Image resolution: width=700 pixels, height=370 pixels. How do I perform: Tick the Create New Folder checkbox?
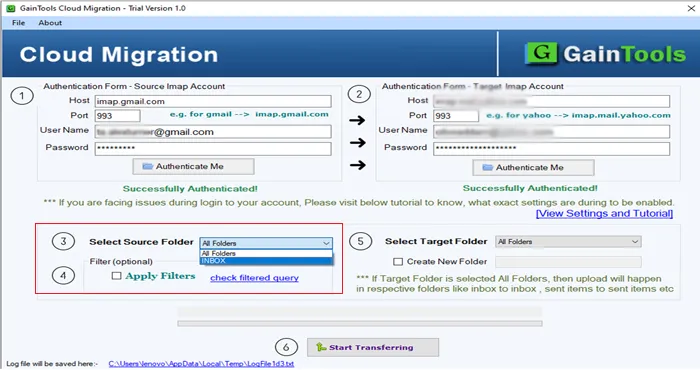click(398, 262)
